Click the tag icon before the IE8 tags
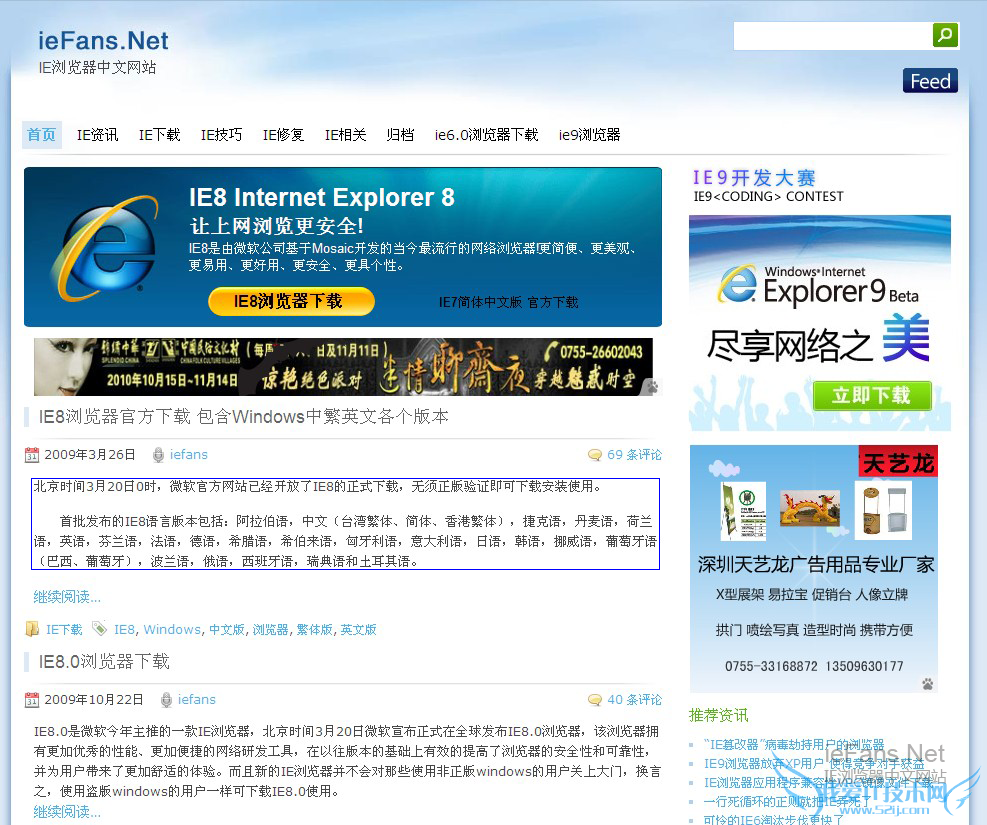 [x=98, y=629]
